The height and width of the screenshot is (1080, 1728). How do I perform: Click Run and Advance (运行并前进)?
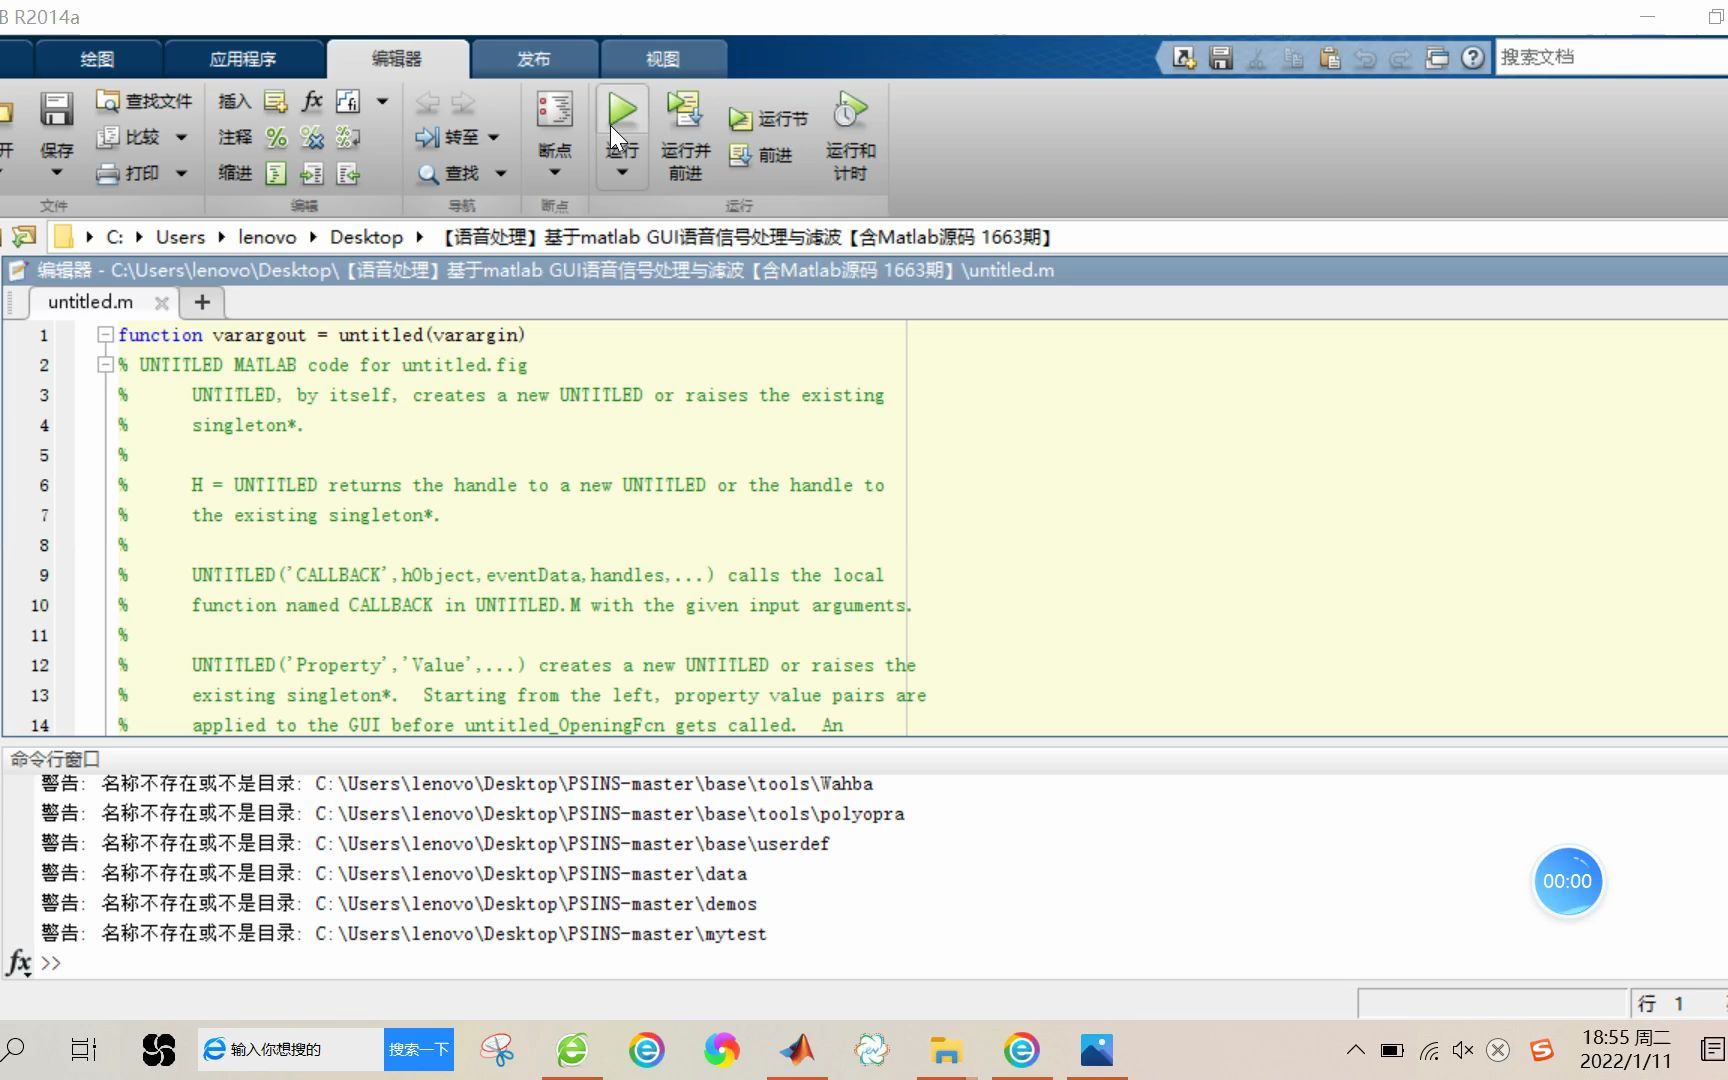(x=685, y=135)
